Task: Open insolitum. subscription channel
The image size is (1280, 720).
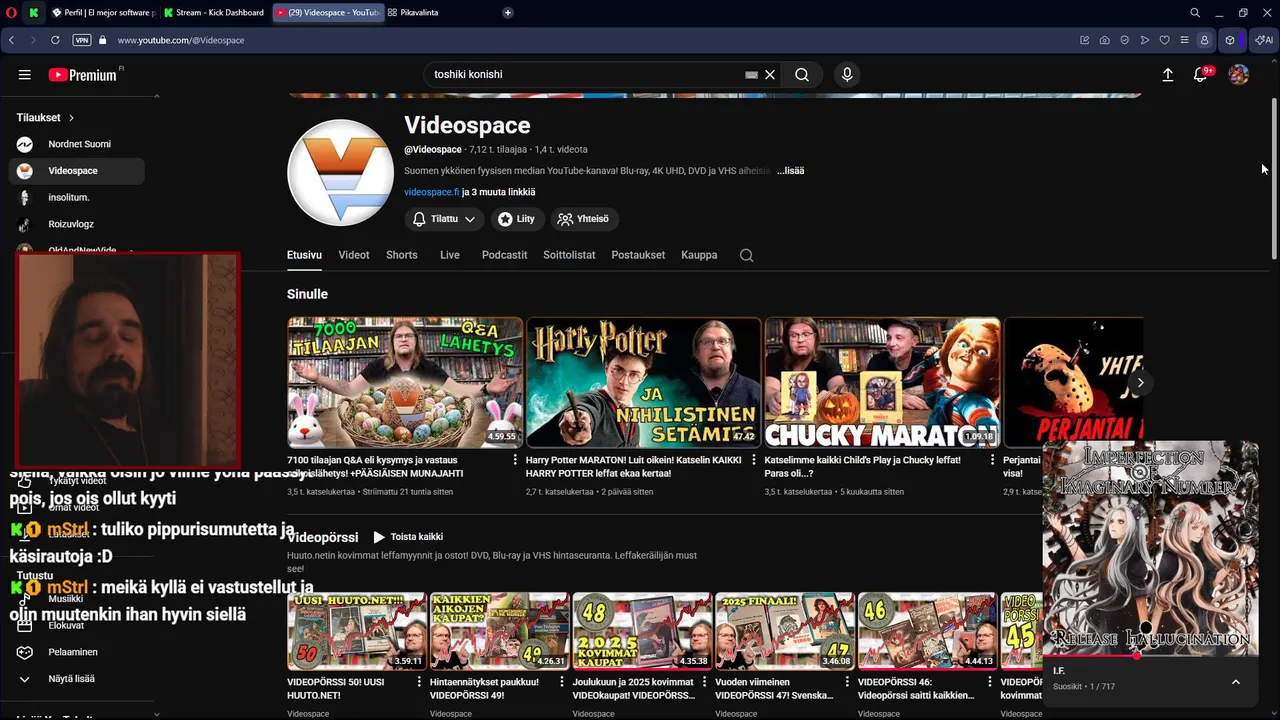Action: point(77,198)
